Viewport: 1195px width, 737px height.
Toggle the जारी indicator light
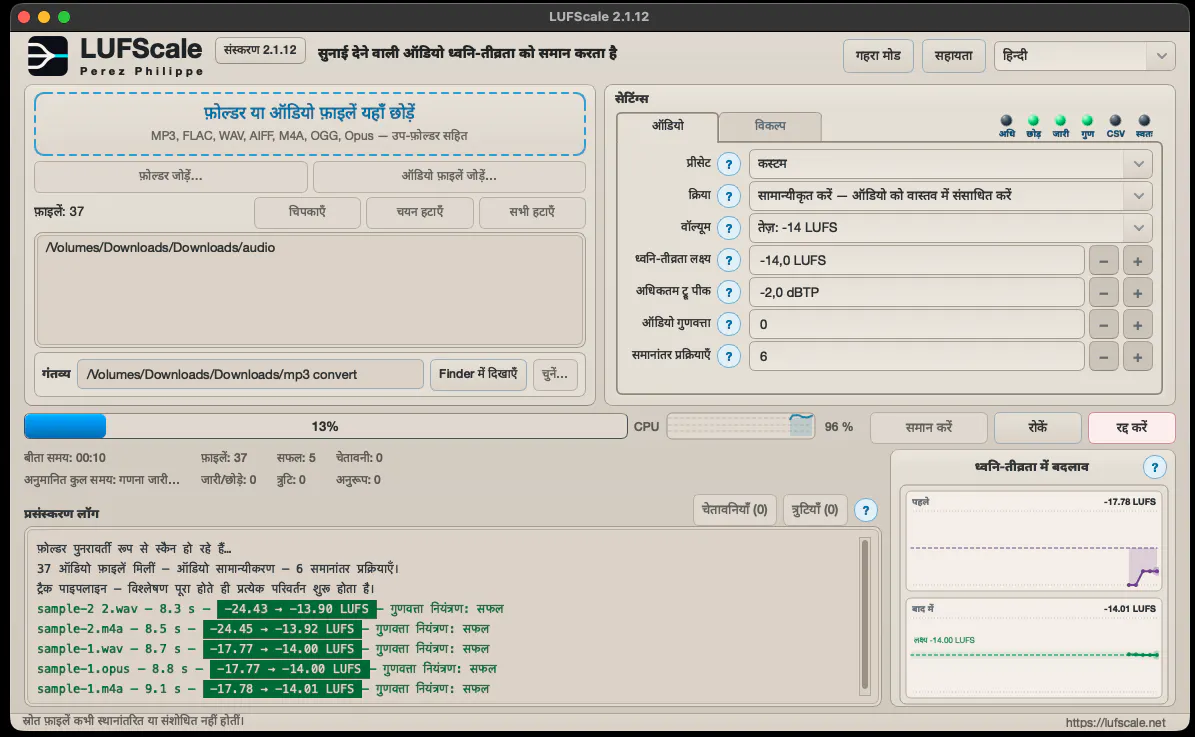pos(1060,120)
